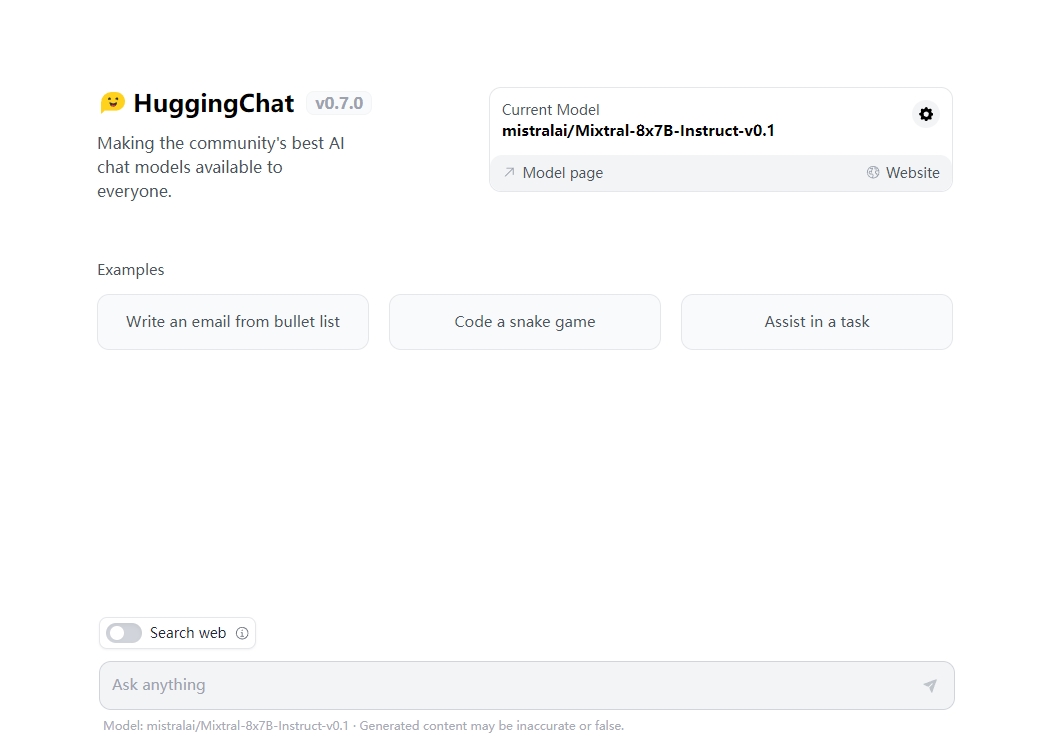The height and width of the screenshot is (738, 1060).
Task: Open the Model page link
Action: [562, 173]
